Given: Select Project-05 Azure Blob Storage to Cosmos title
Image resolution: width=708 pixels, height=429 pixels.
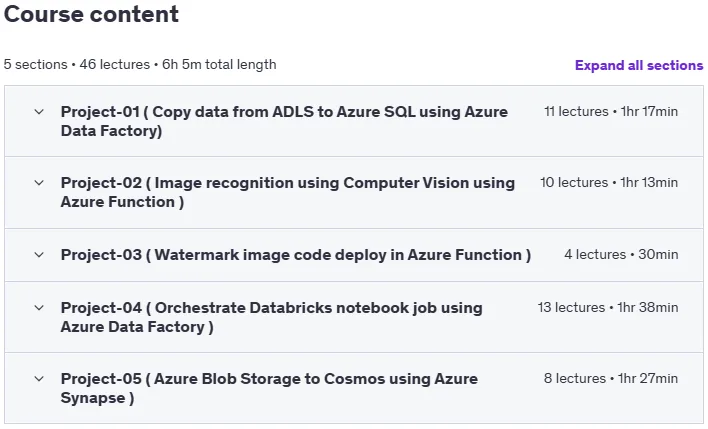Looking at the screenshot, I should [269, 388].
